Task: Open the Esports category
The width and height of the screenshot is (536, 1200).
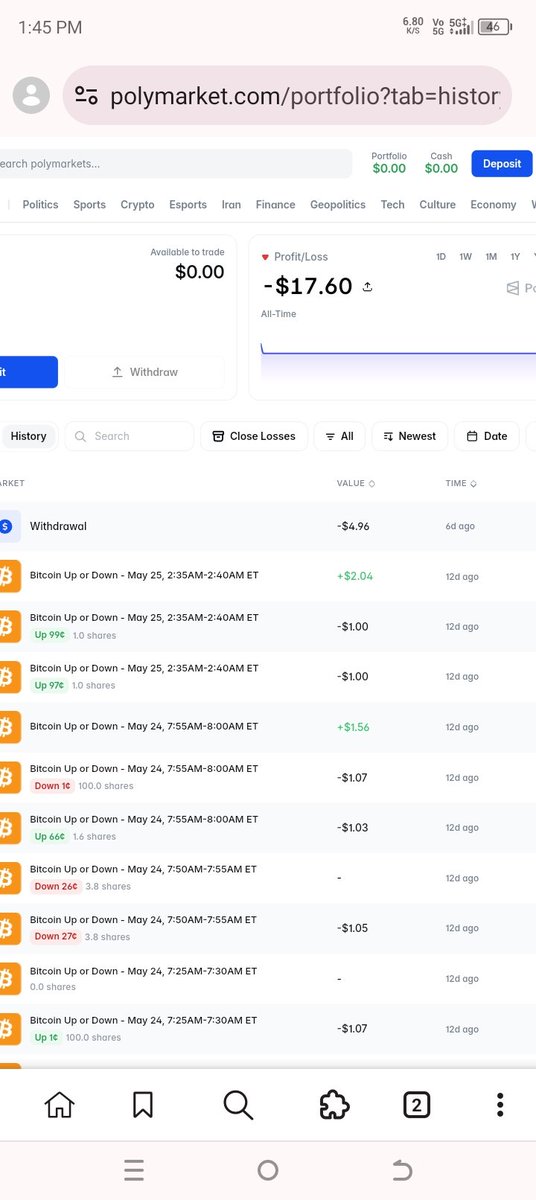Action: point(188,205)
